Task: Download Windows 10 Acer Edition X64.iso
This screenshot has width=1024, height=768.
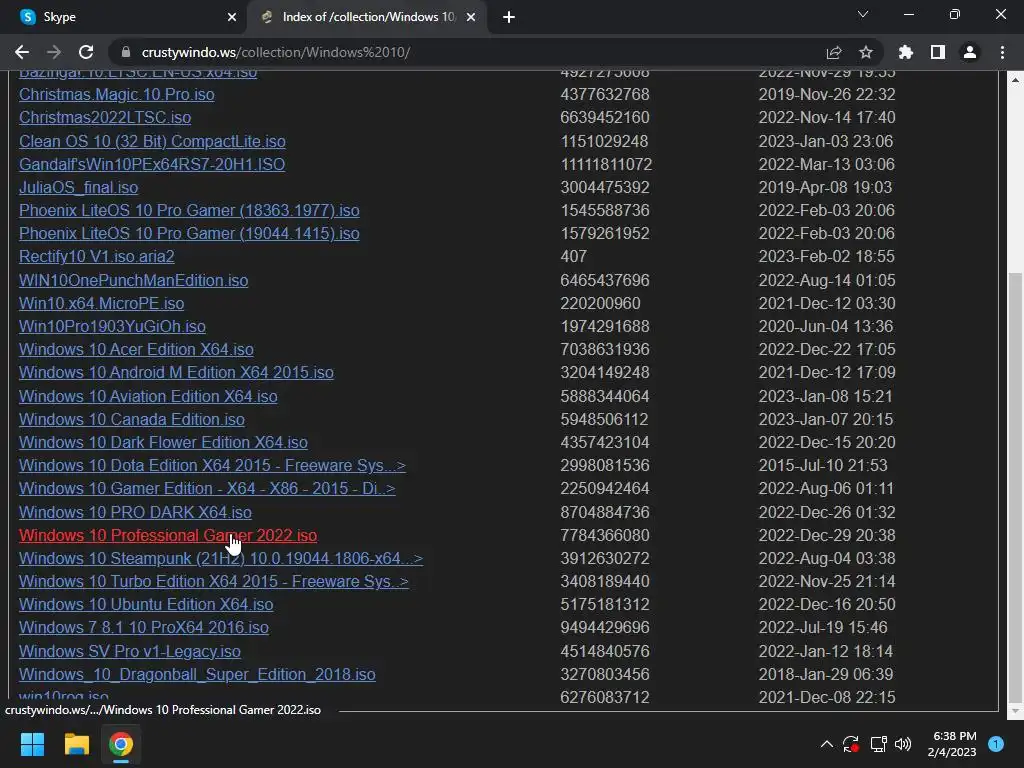Action: click(x=136, y=349)
